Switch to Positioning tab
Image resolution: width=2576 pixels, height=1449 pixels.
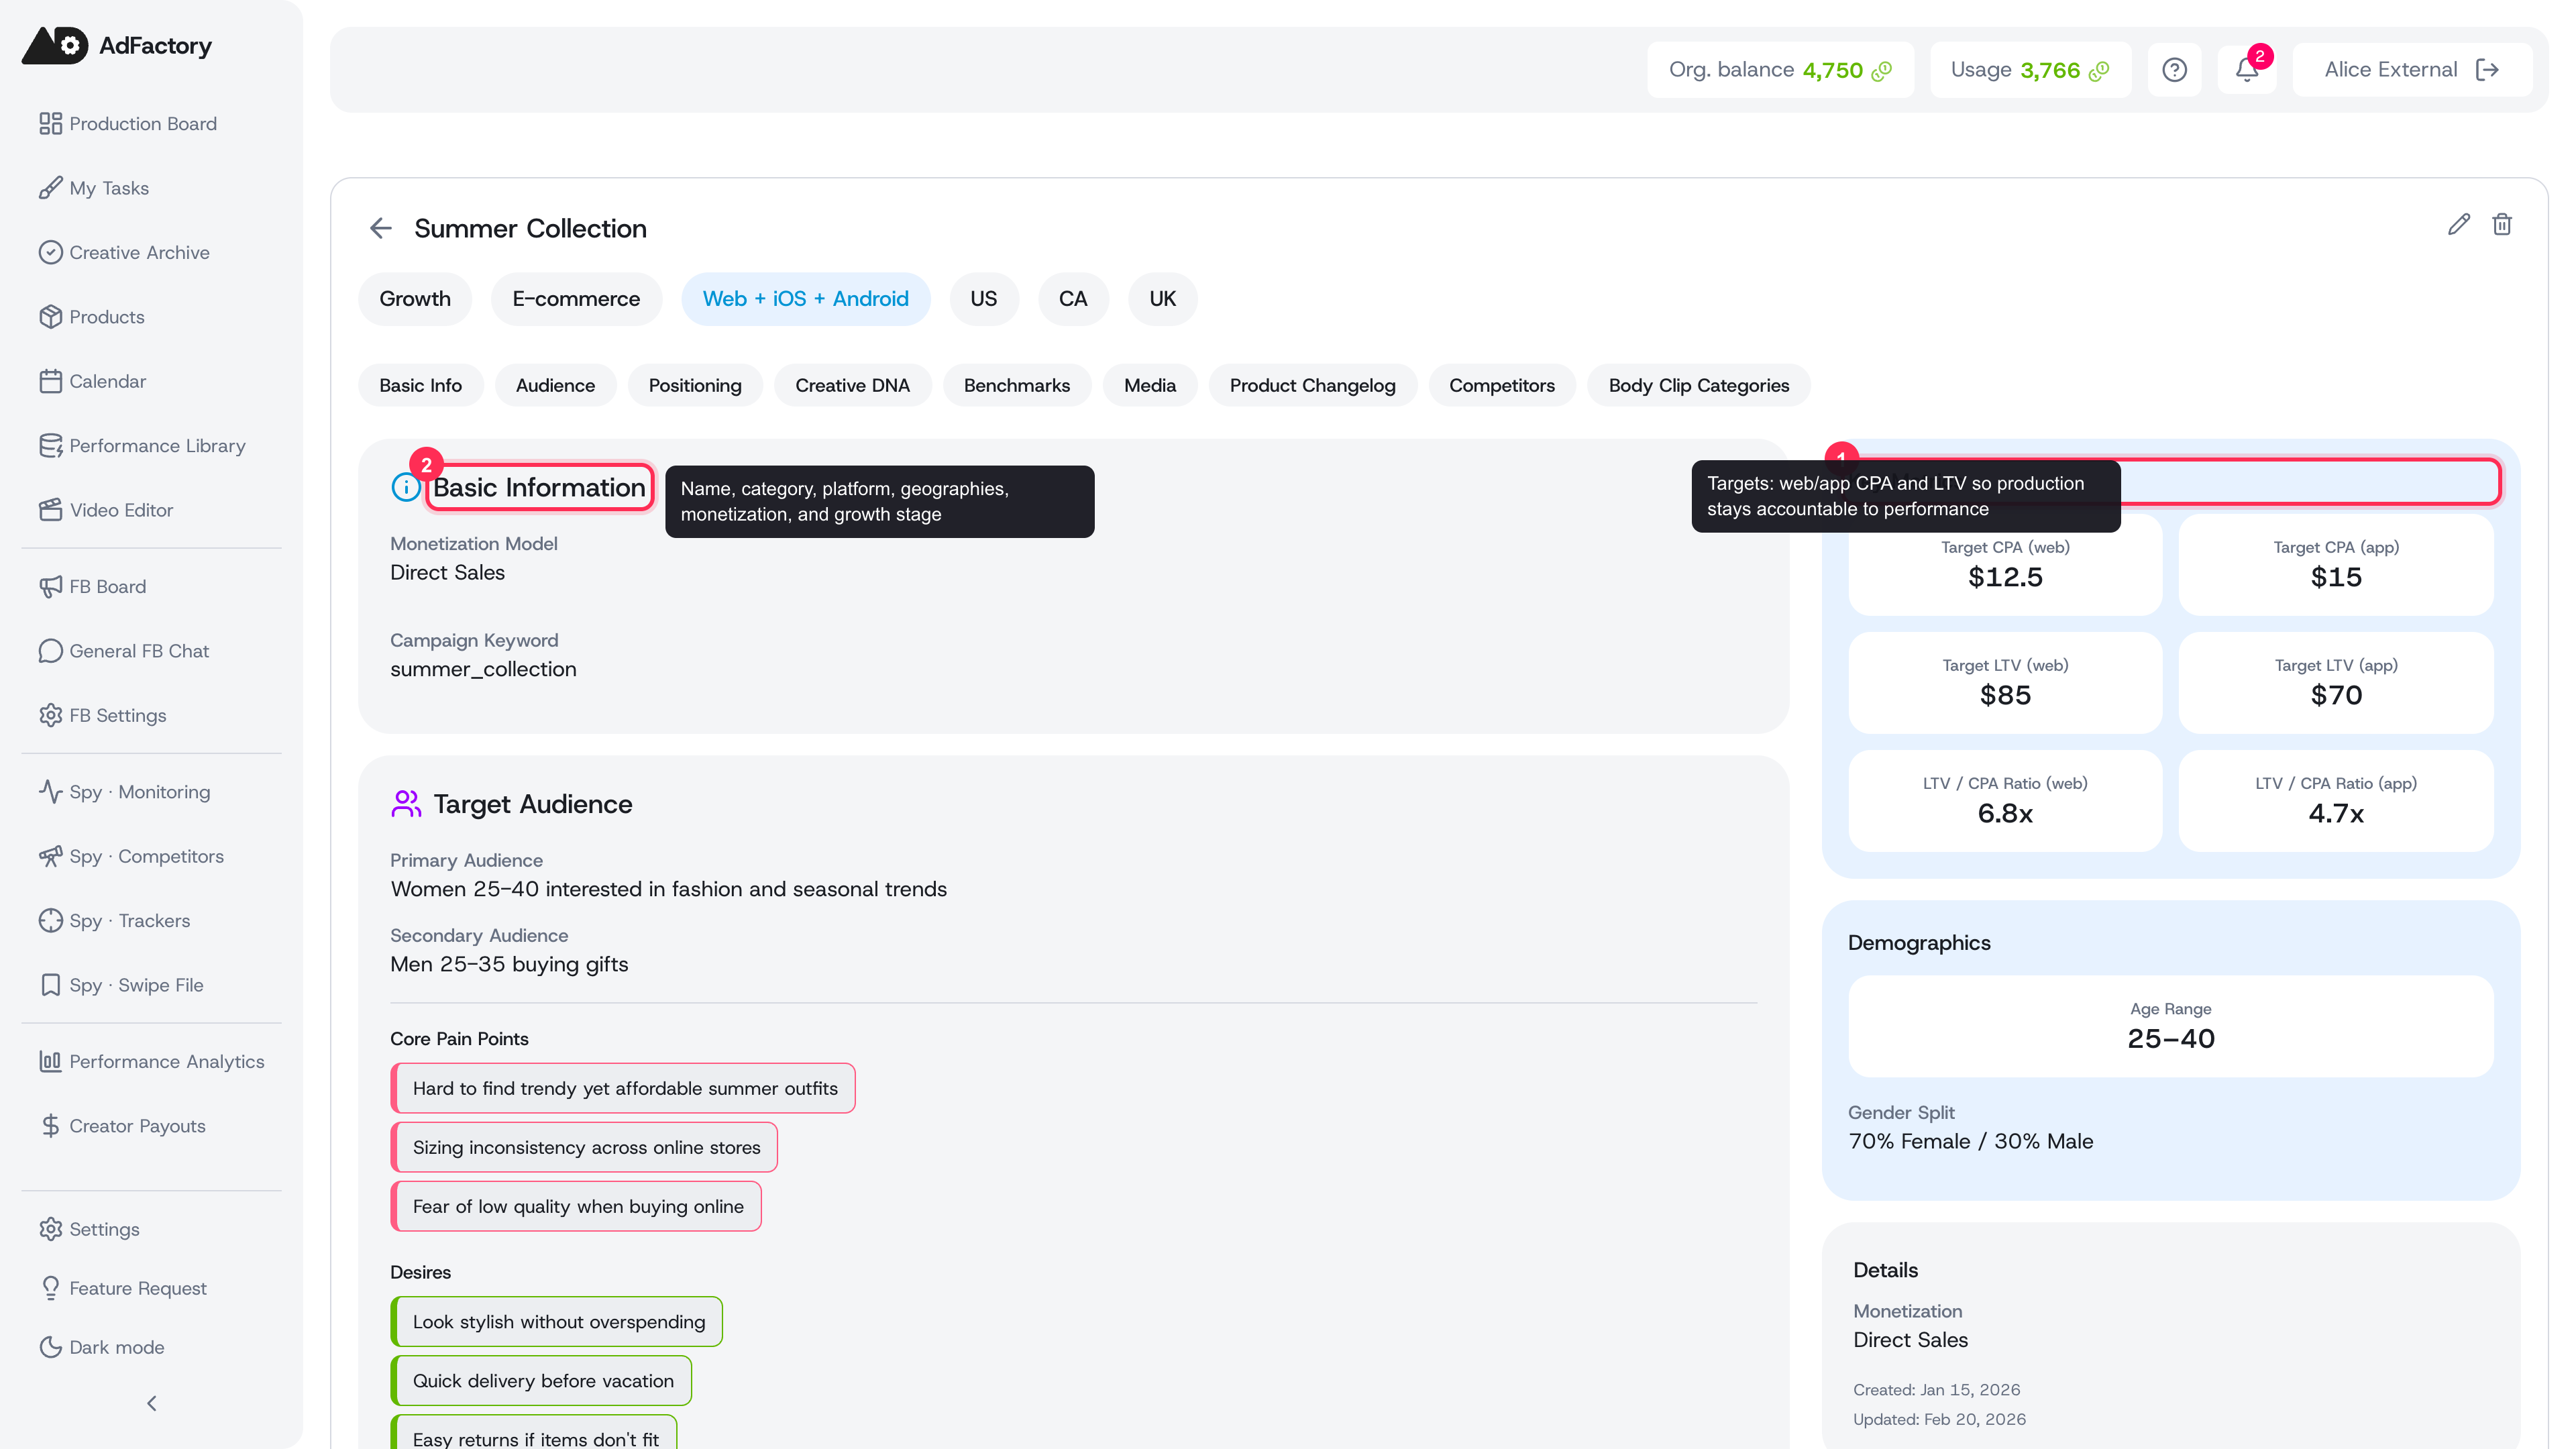695,385
